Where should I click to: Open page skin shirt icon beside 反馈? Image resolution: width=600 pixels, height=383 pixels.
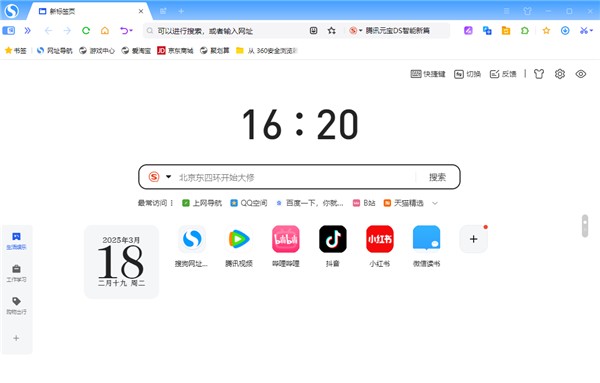[x=539, y=74]
